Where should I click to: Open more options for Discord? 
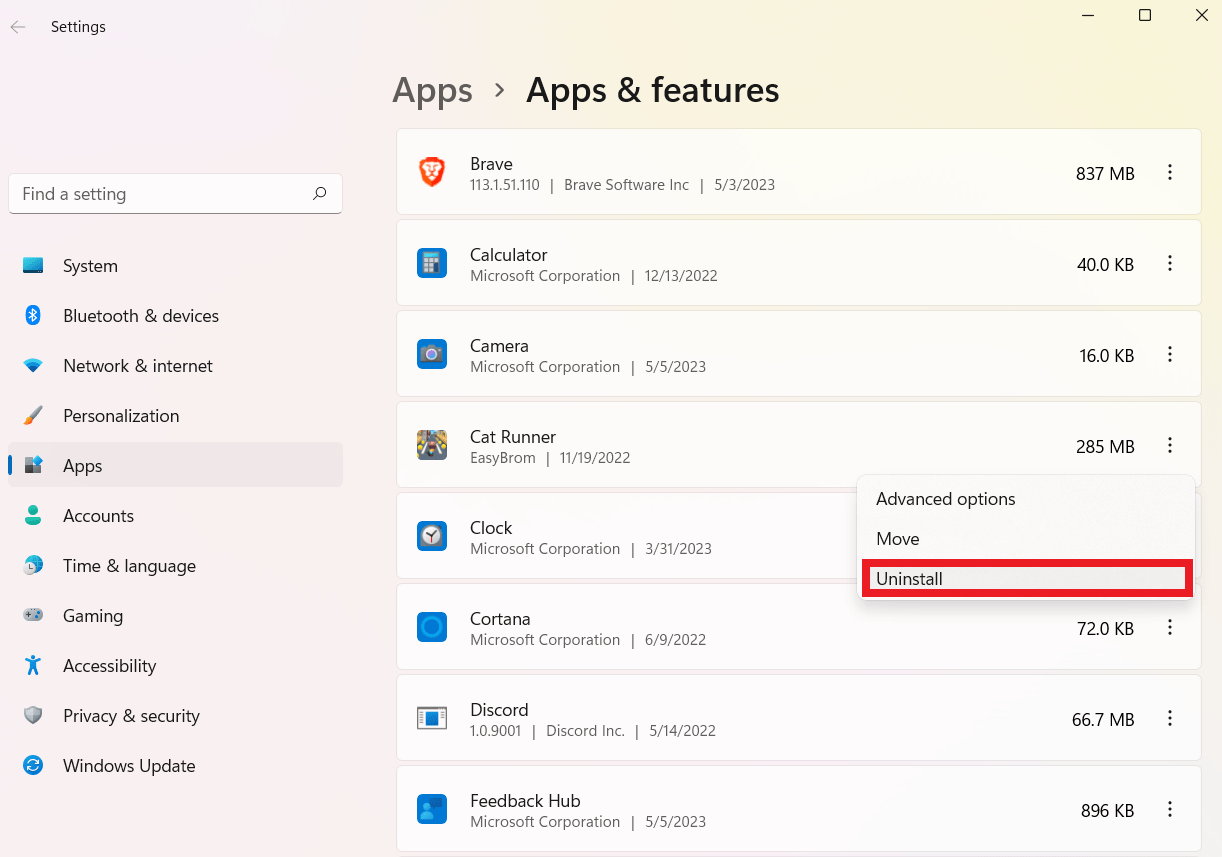click(x=1170, y=719)
